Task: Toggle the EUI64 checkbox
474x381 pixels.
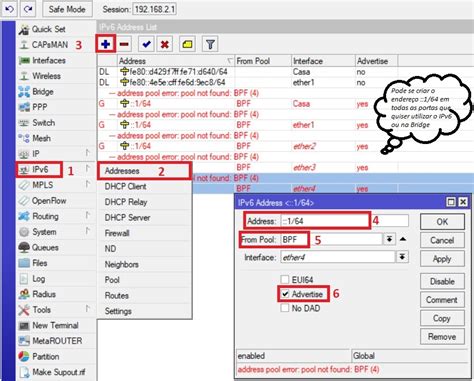Action: pos(285,279)
